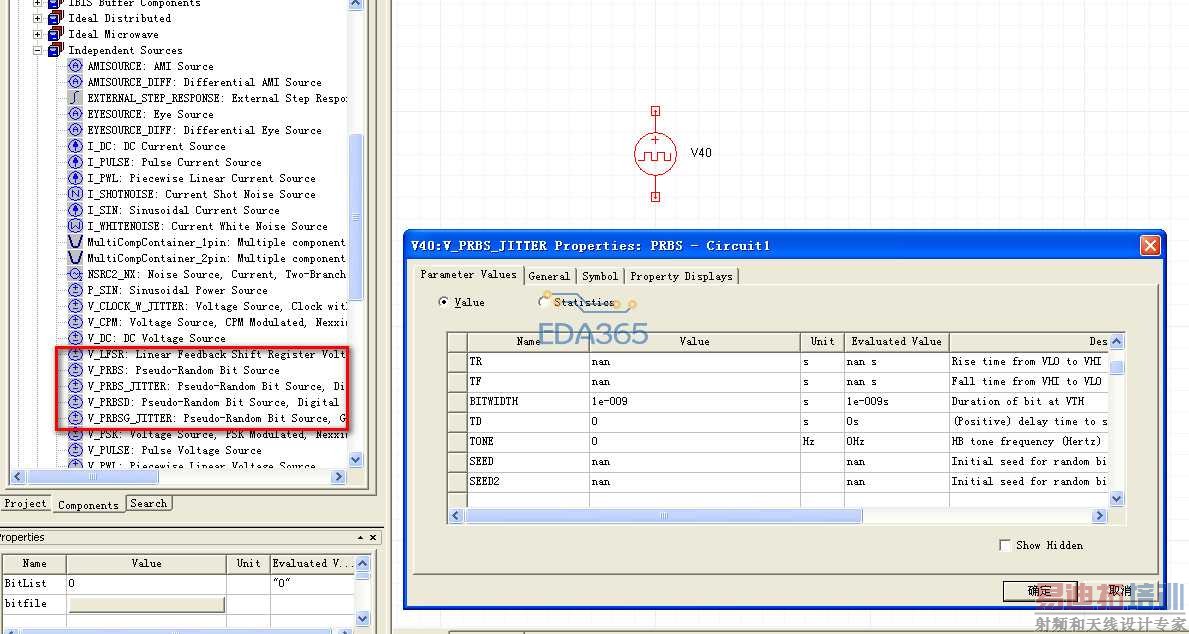The height and width of the screenshot is (634, 1189).
Task: Click the parameter table horizontal scrollbar
Action: 664,516
